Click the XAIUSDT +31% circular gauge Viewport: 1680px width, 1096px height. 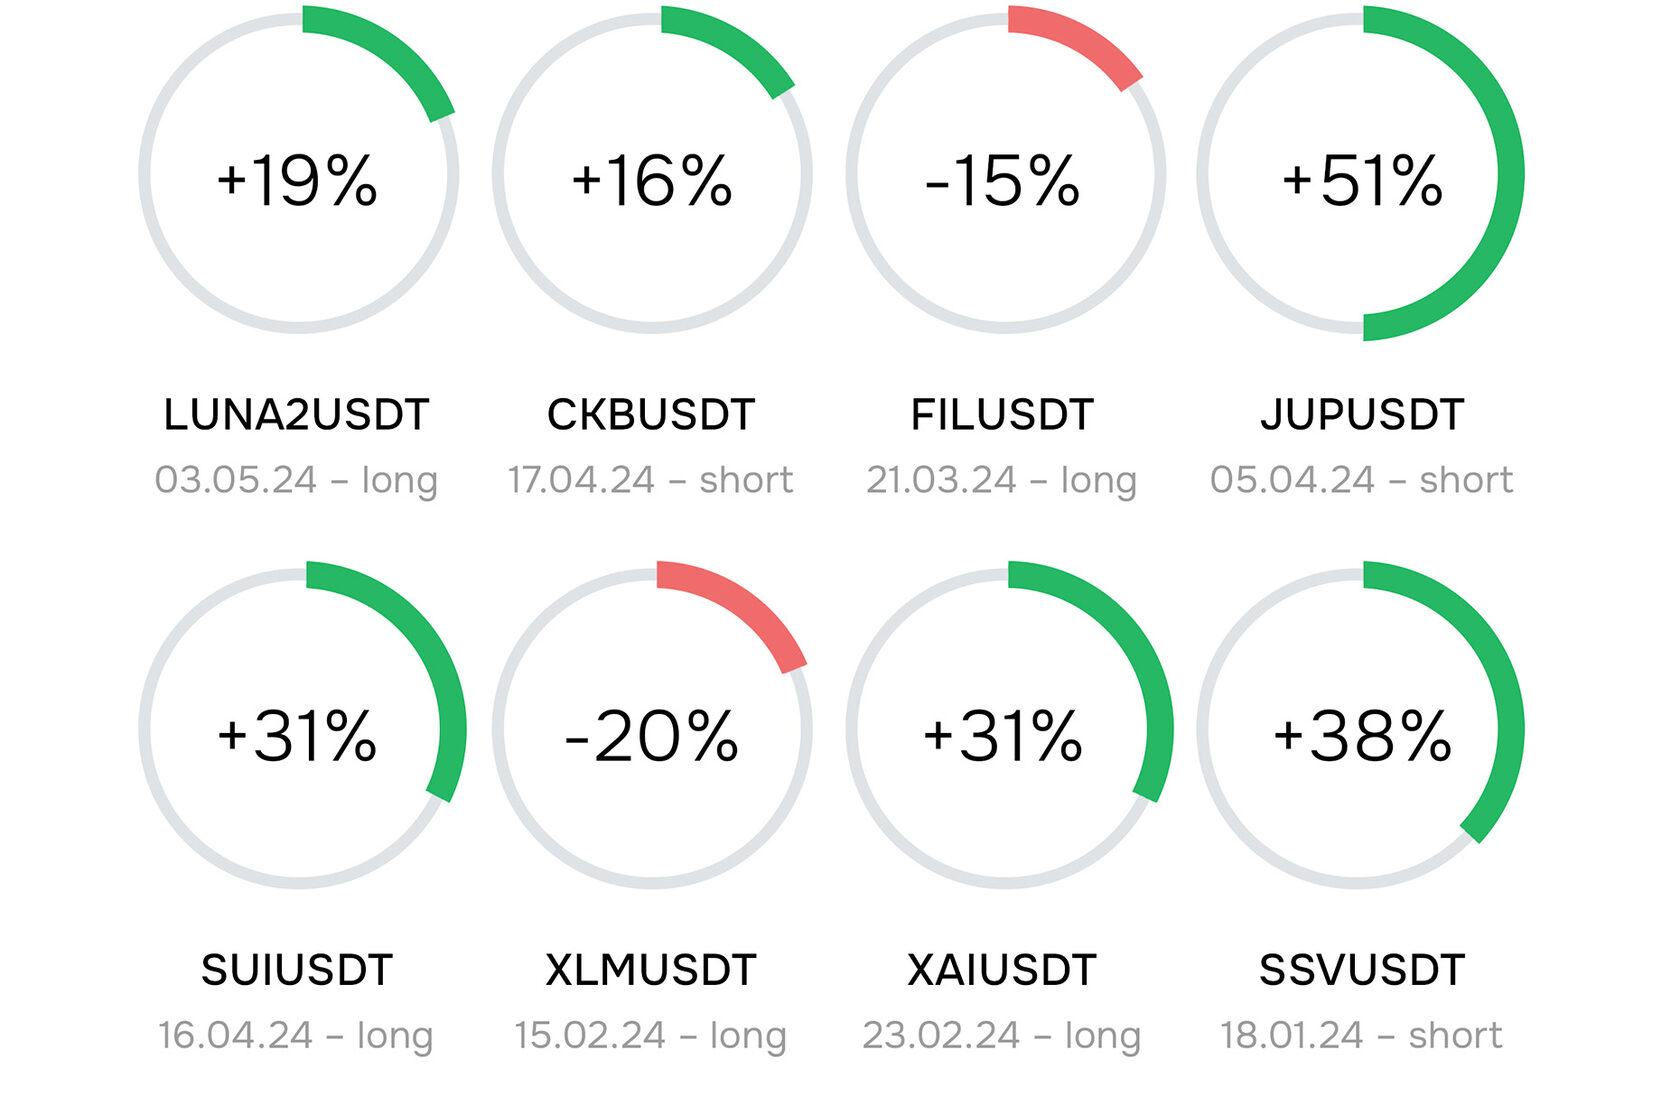click(1008, 728)
